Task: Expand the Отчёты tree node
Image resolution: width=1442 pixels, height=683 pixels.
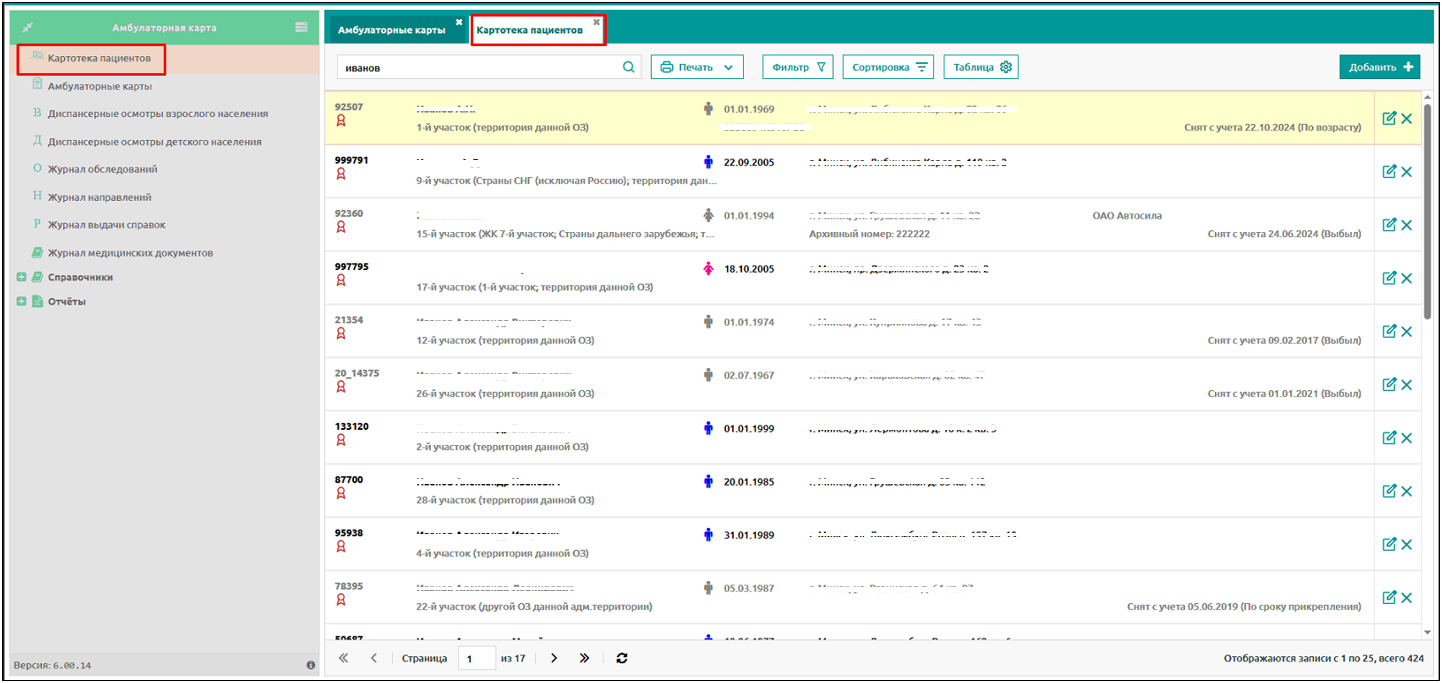Action: (22, 301)
